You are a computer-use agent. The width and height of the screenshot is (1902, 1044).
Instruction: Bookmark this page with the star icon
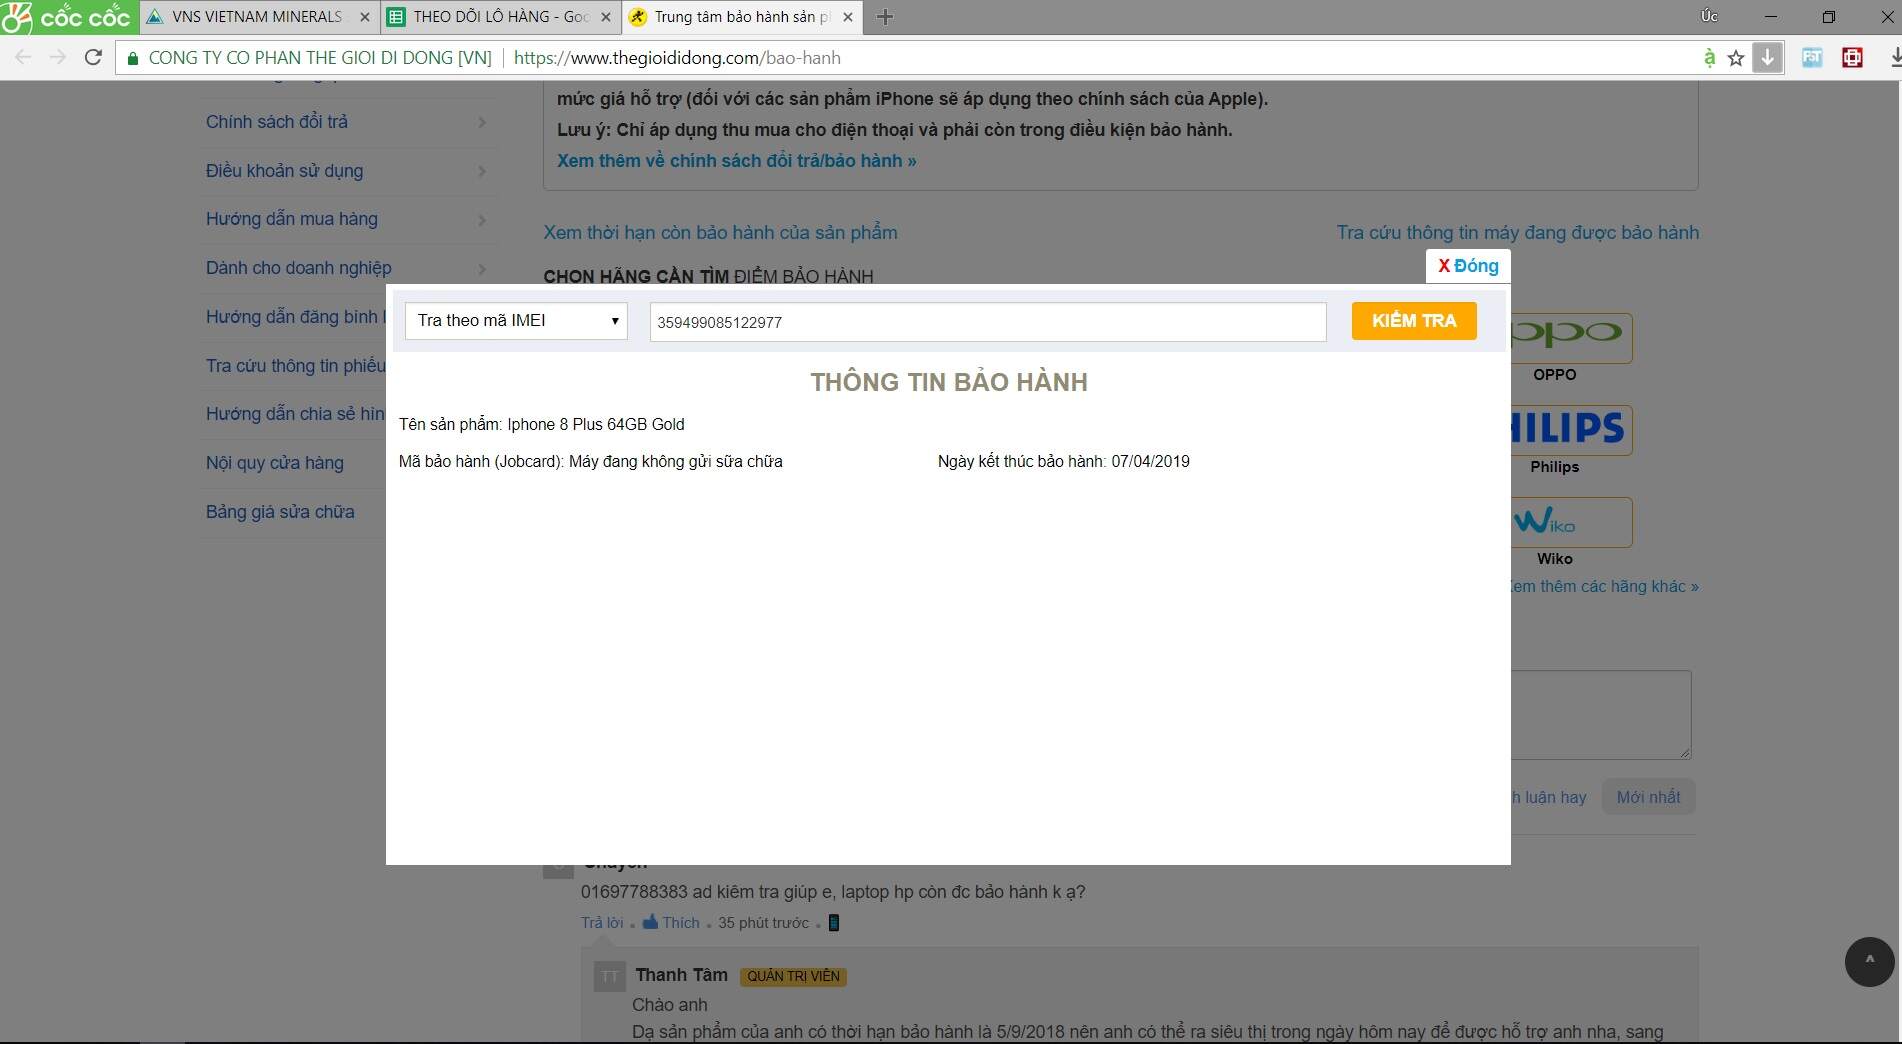[1736, 58]
